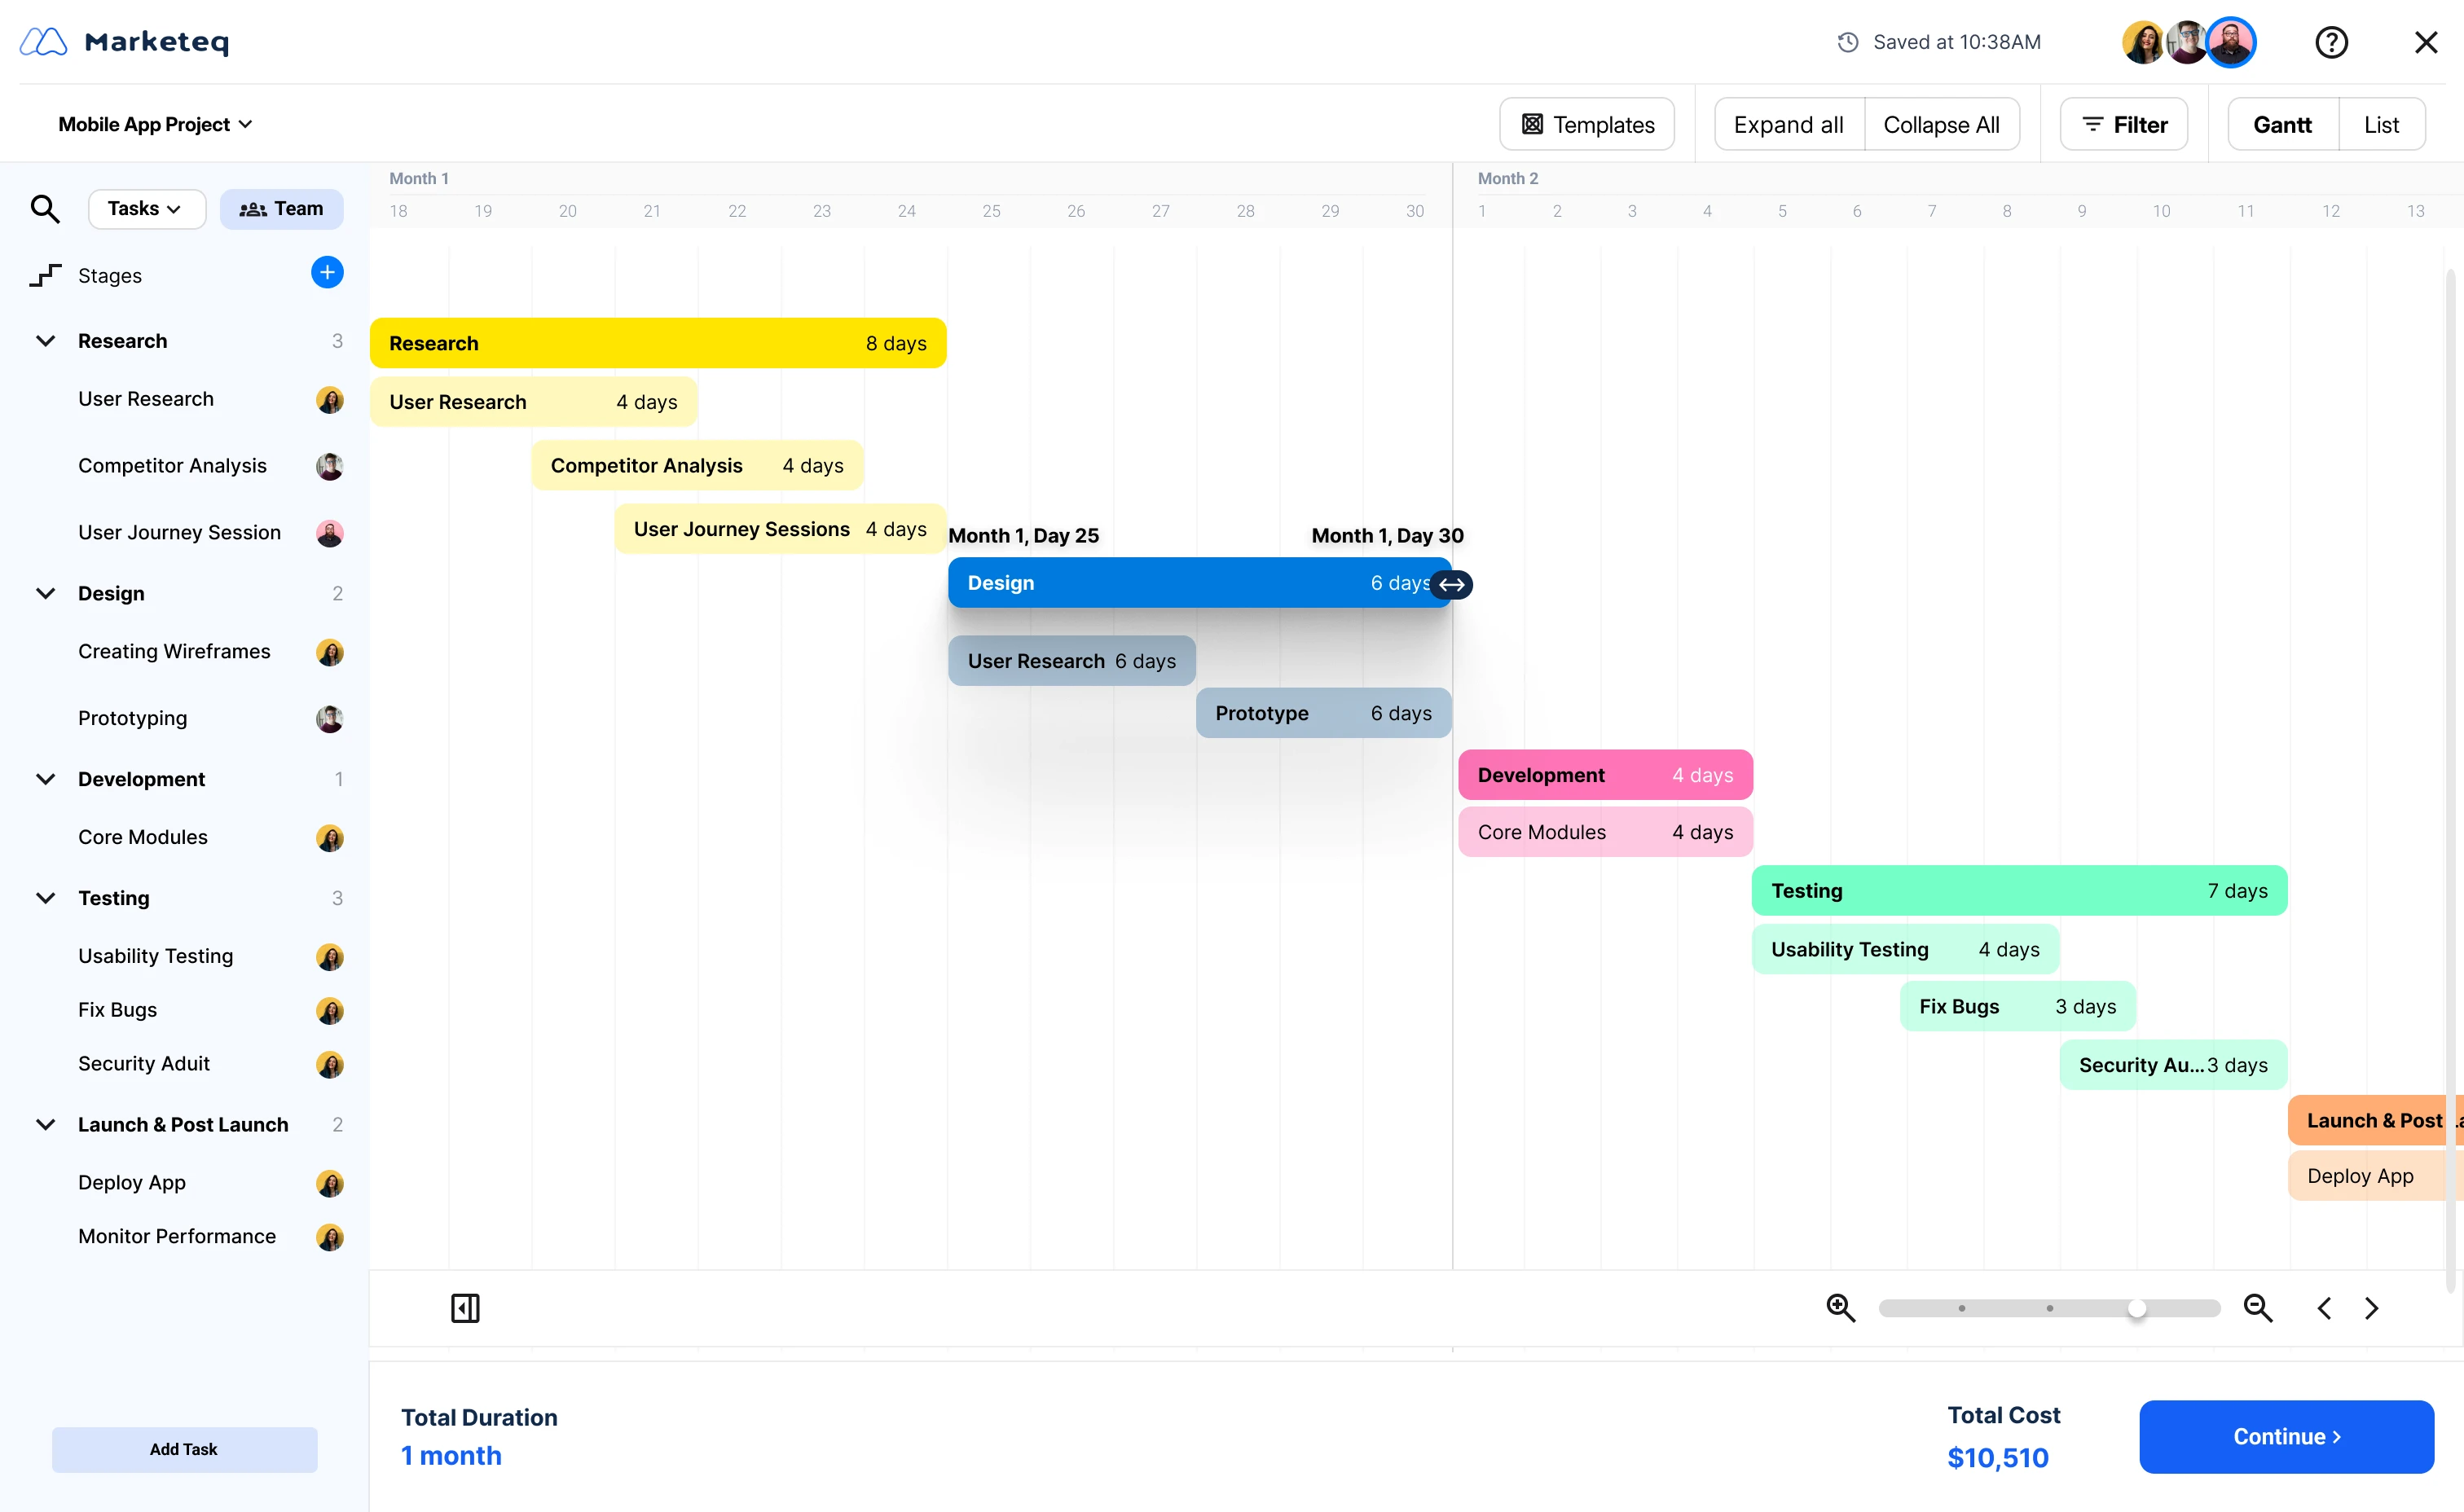Screen dimensions: 2464x1512
Task: Go to previous timeline period arrow
Action: click(x=2324, y=1308)
